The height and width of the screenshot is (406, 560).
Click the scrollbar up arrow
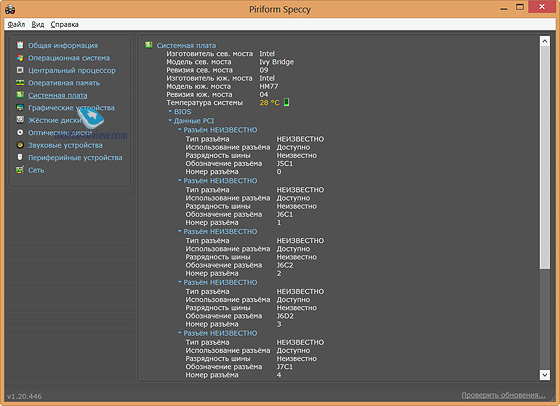(x=545, y=41)
